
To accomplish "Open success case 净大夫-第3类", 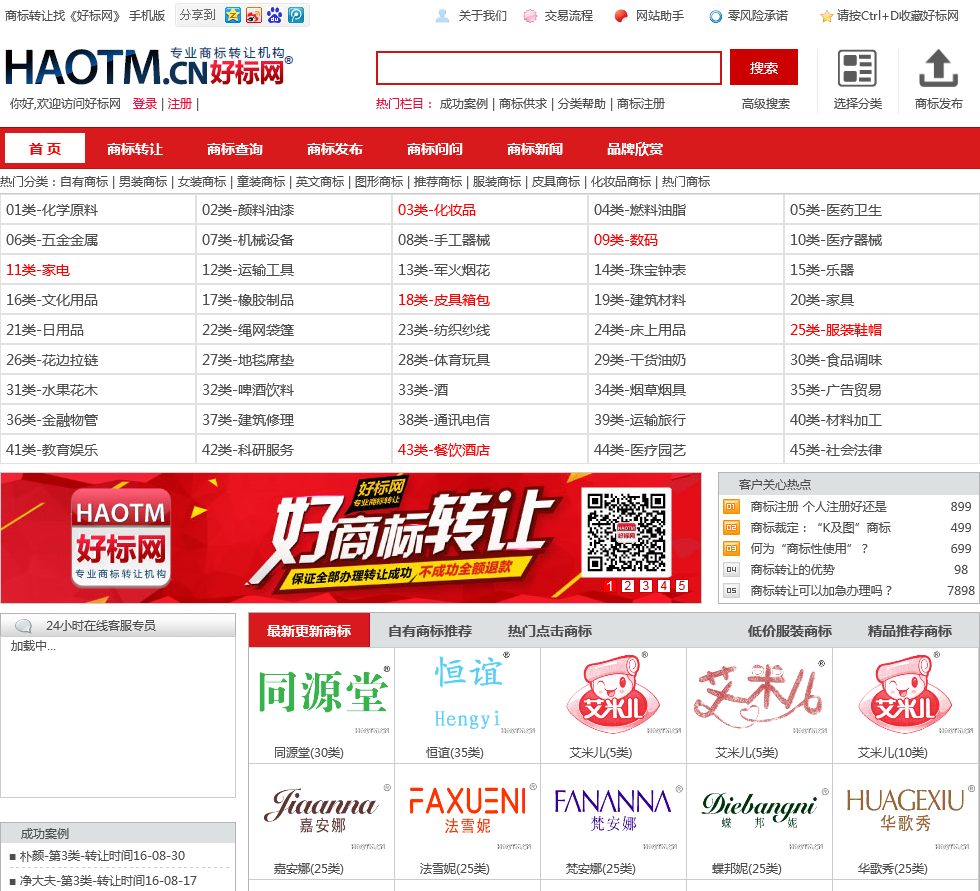I will pos(108,880).
